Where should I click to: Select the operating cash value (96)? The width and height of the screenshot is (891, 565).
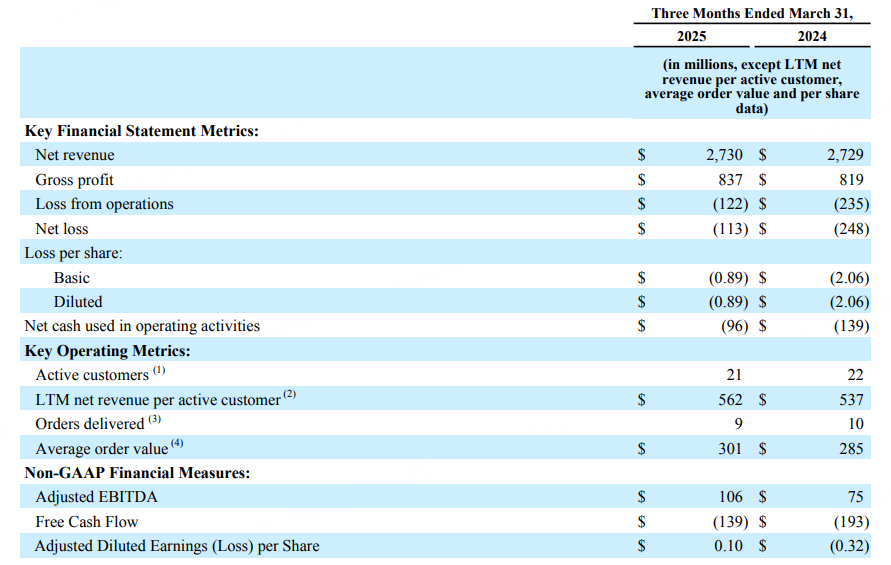click(x=734, y=326)
